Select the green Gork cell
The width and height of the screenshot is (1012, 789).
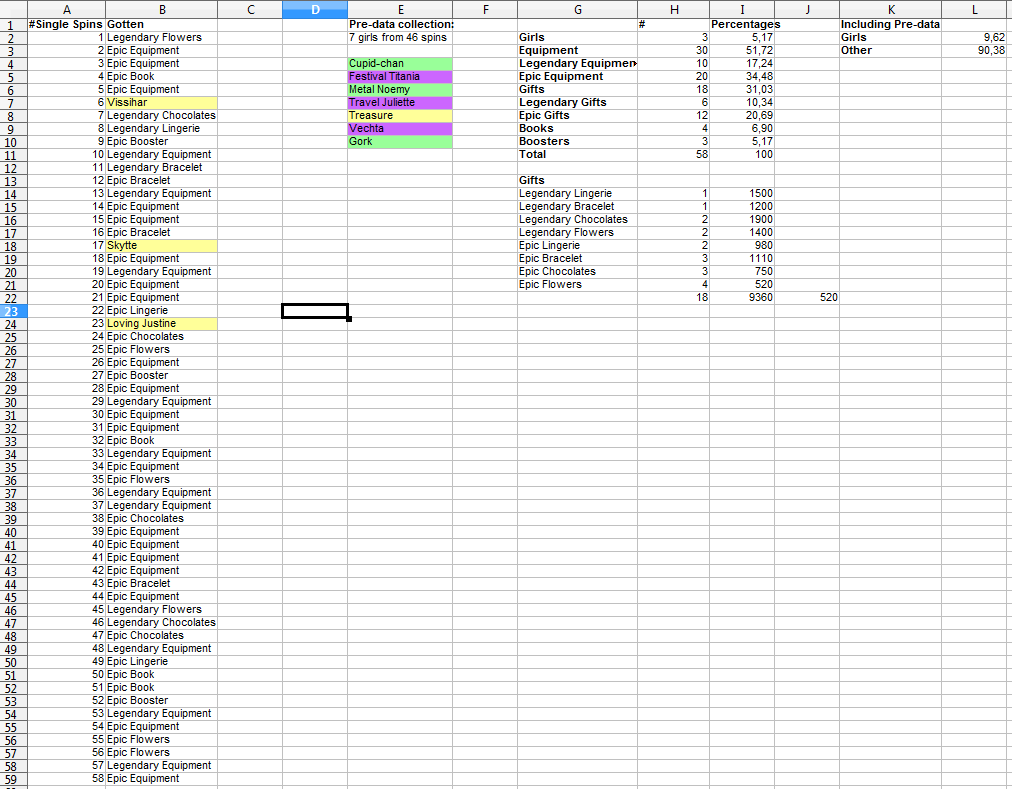pyautogui.click(x=399, y=141)
